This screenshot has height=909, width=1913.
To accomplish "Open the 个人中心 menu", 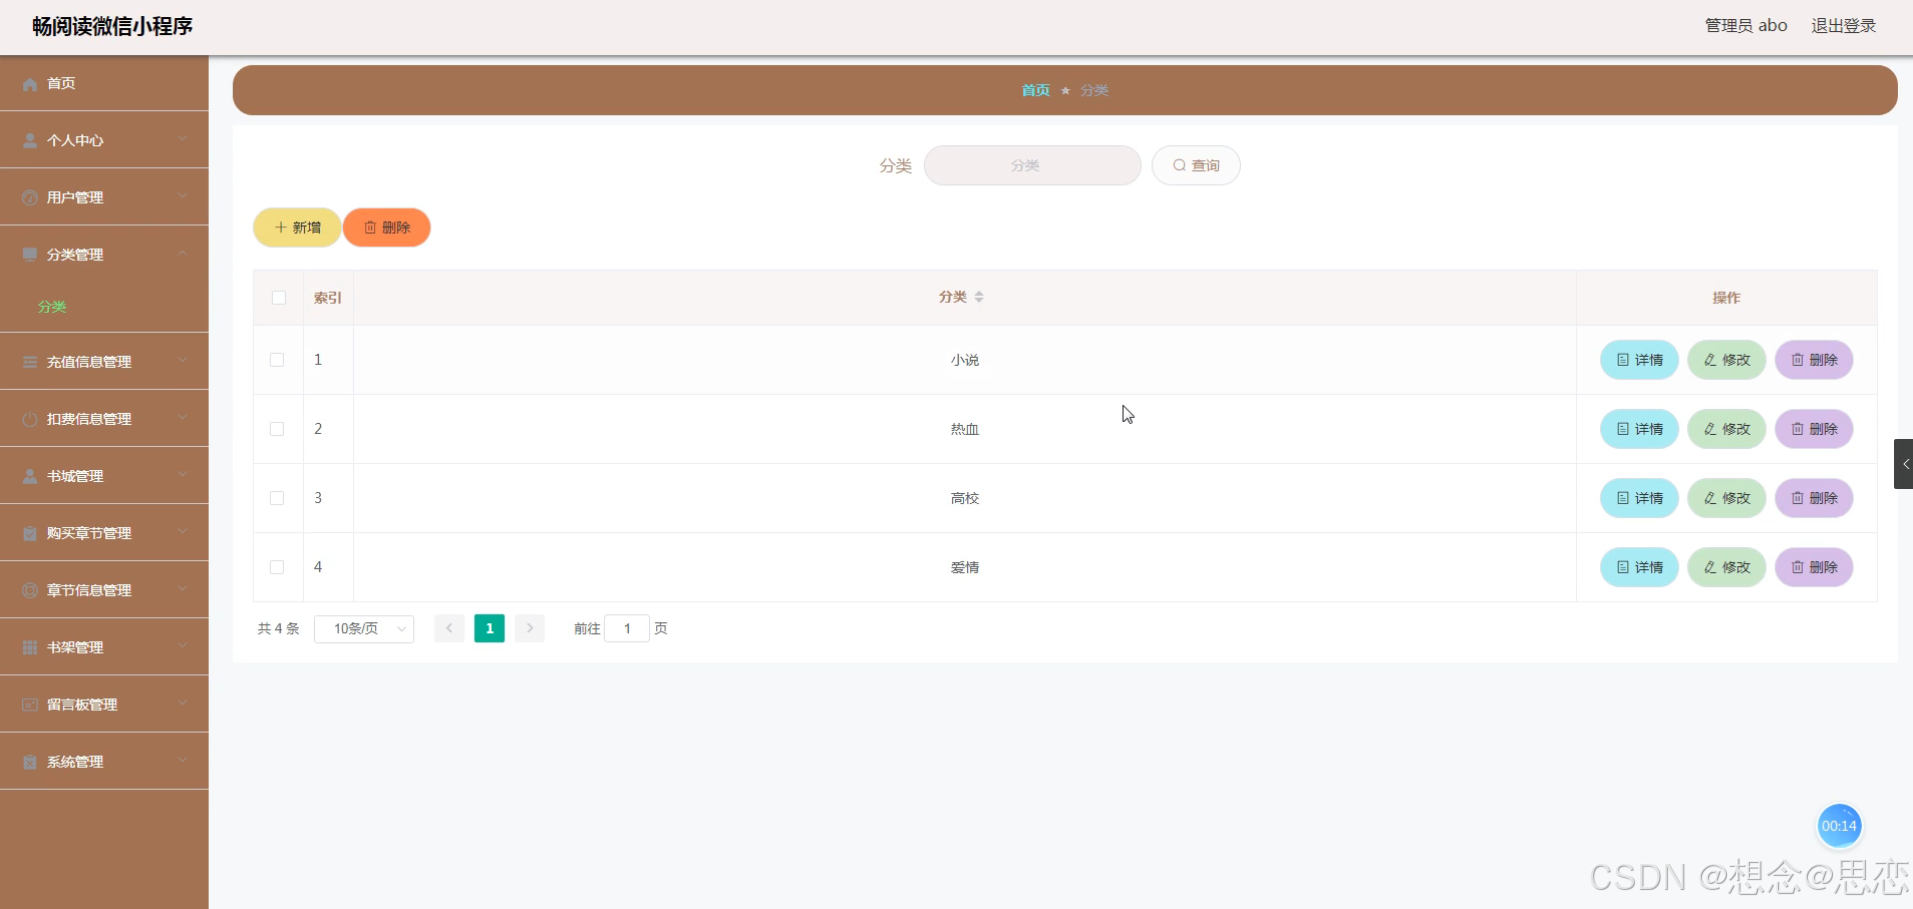I will click(104, 140).
